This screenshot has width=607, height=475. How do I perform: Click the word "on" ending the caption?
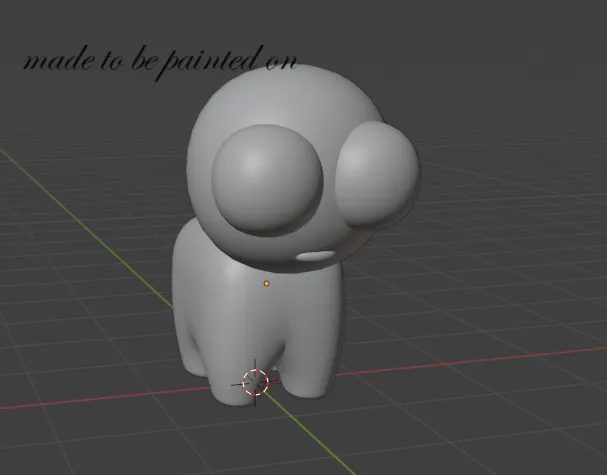click(x=283, y=62)
